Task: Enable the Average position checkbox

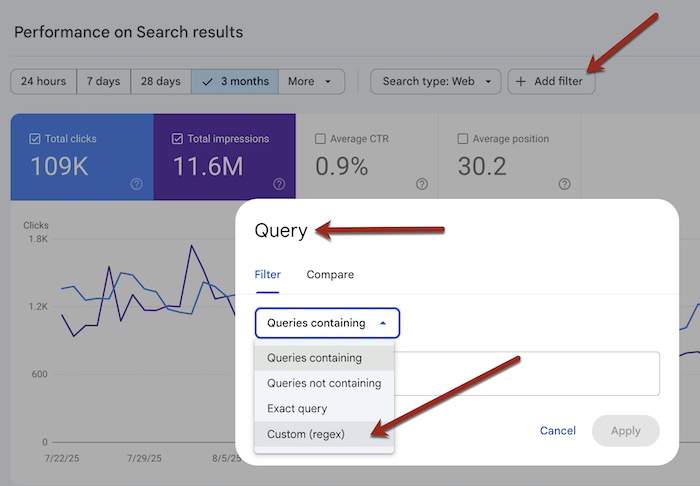Action: (463, 139)
